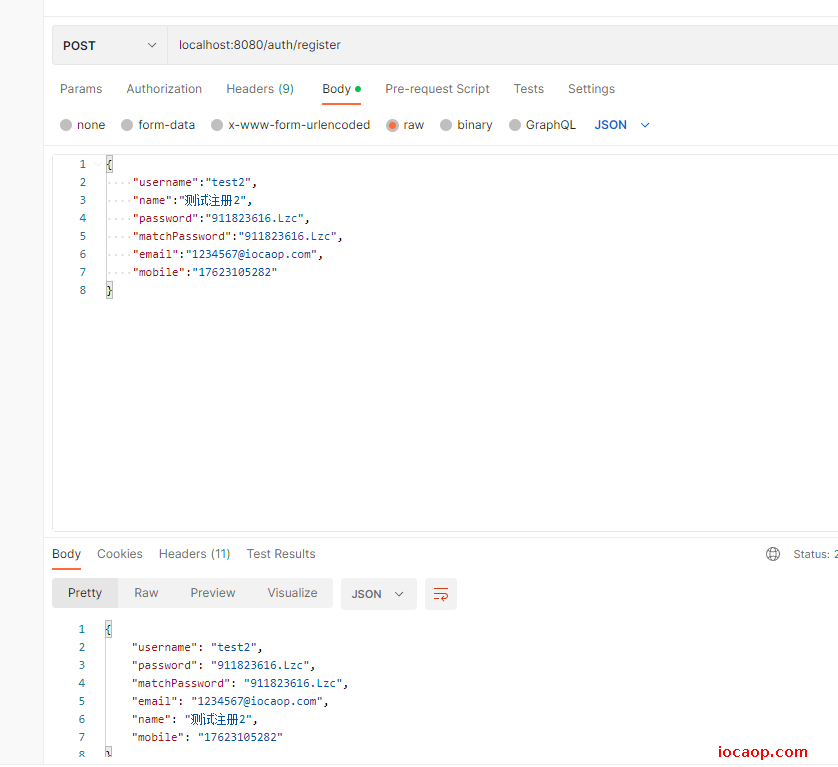Toggle the response word wrap icon

coord(441,594)
